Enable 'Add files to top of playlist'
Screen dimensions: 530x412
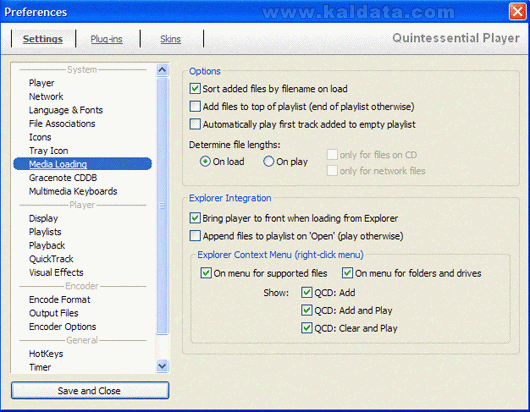coord(195,106)
